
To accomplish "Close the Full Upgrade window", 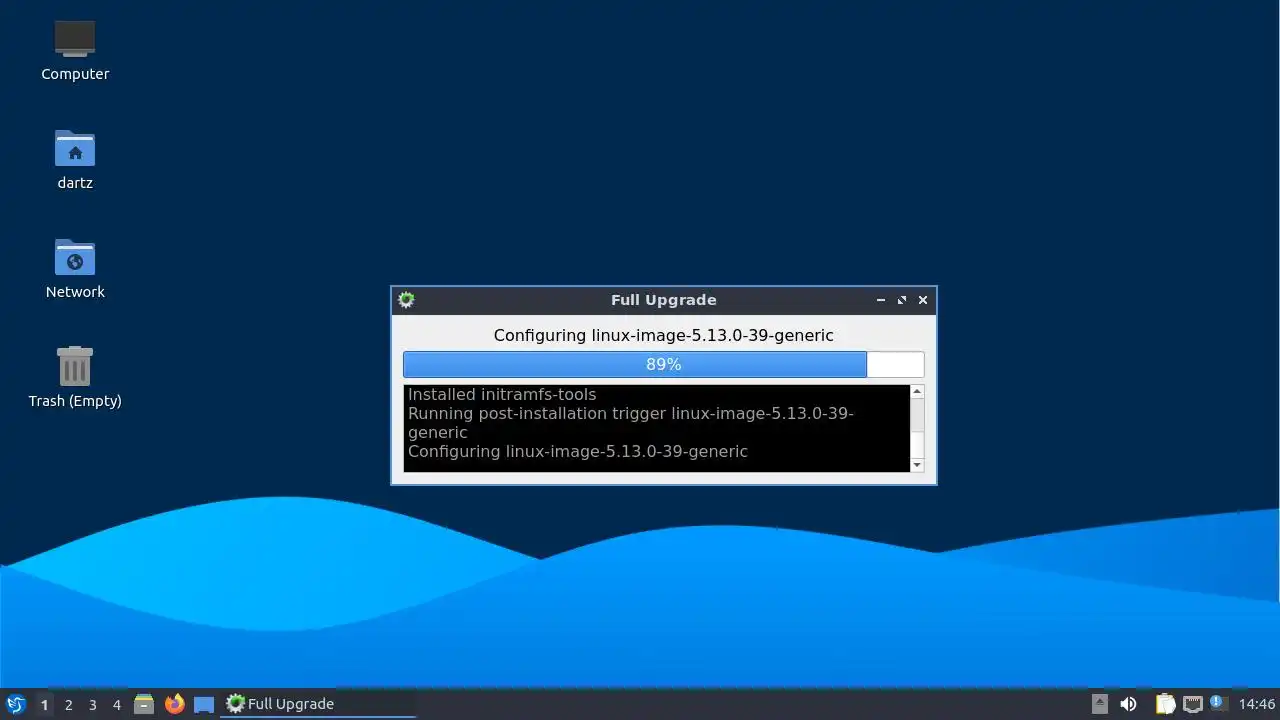I will click(x=923, y=300).
